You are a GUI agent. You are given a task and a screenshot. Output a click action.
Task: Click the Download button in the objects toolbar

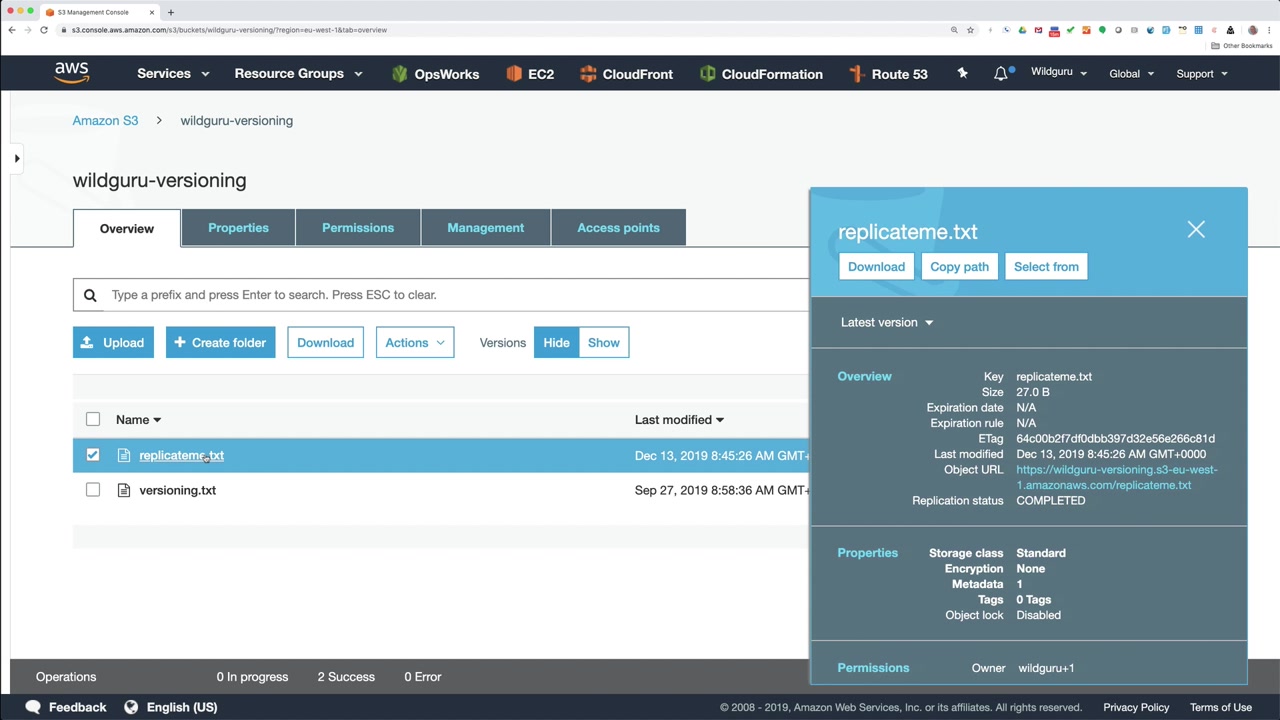tap(325, 343)
